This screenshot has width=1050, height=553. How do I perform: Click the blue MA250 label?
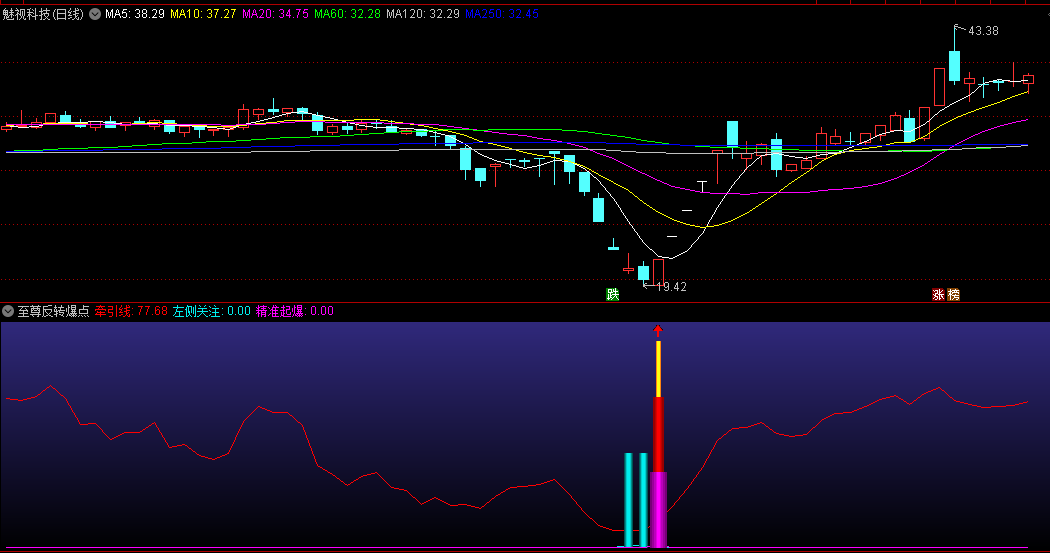point(502,14)
